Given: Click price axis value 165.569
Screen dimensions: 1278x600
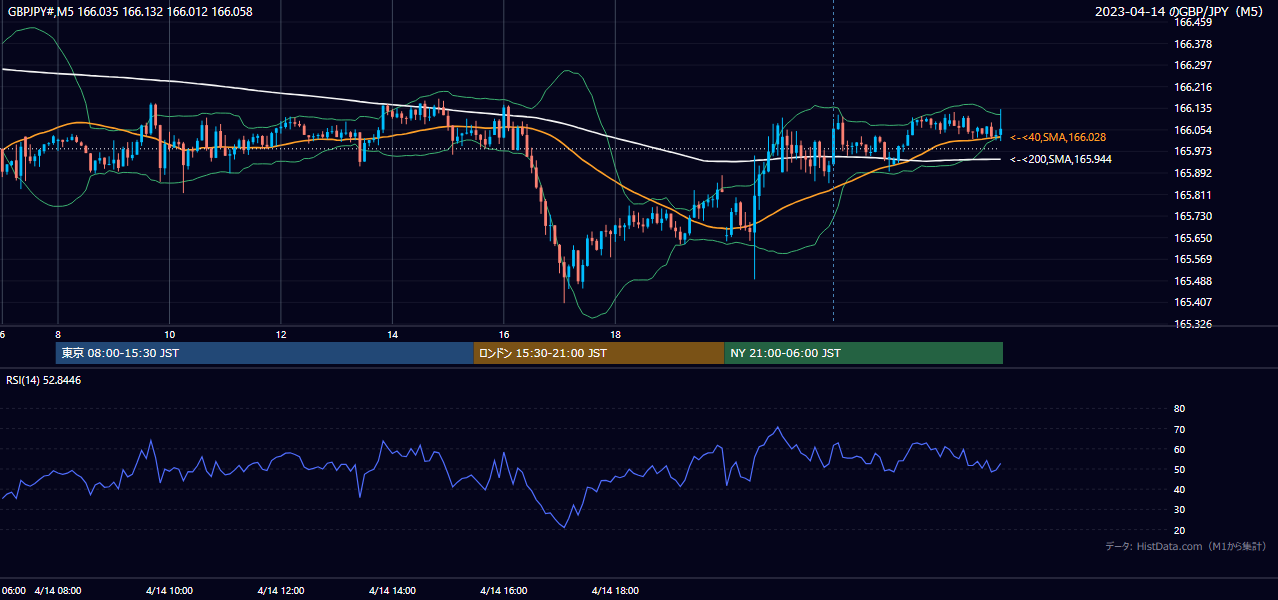Looking at the screenshot, I should 1193,259.
